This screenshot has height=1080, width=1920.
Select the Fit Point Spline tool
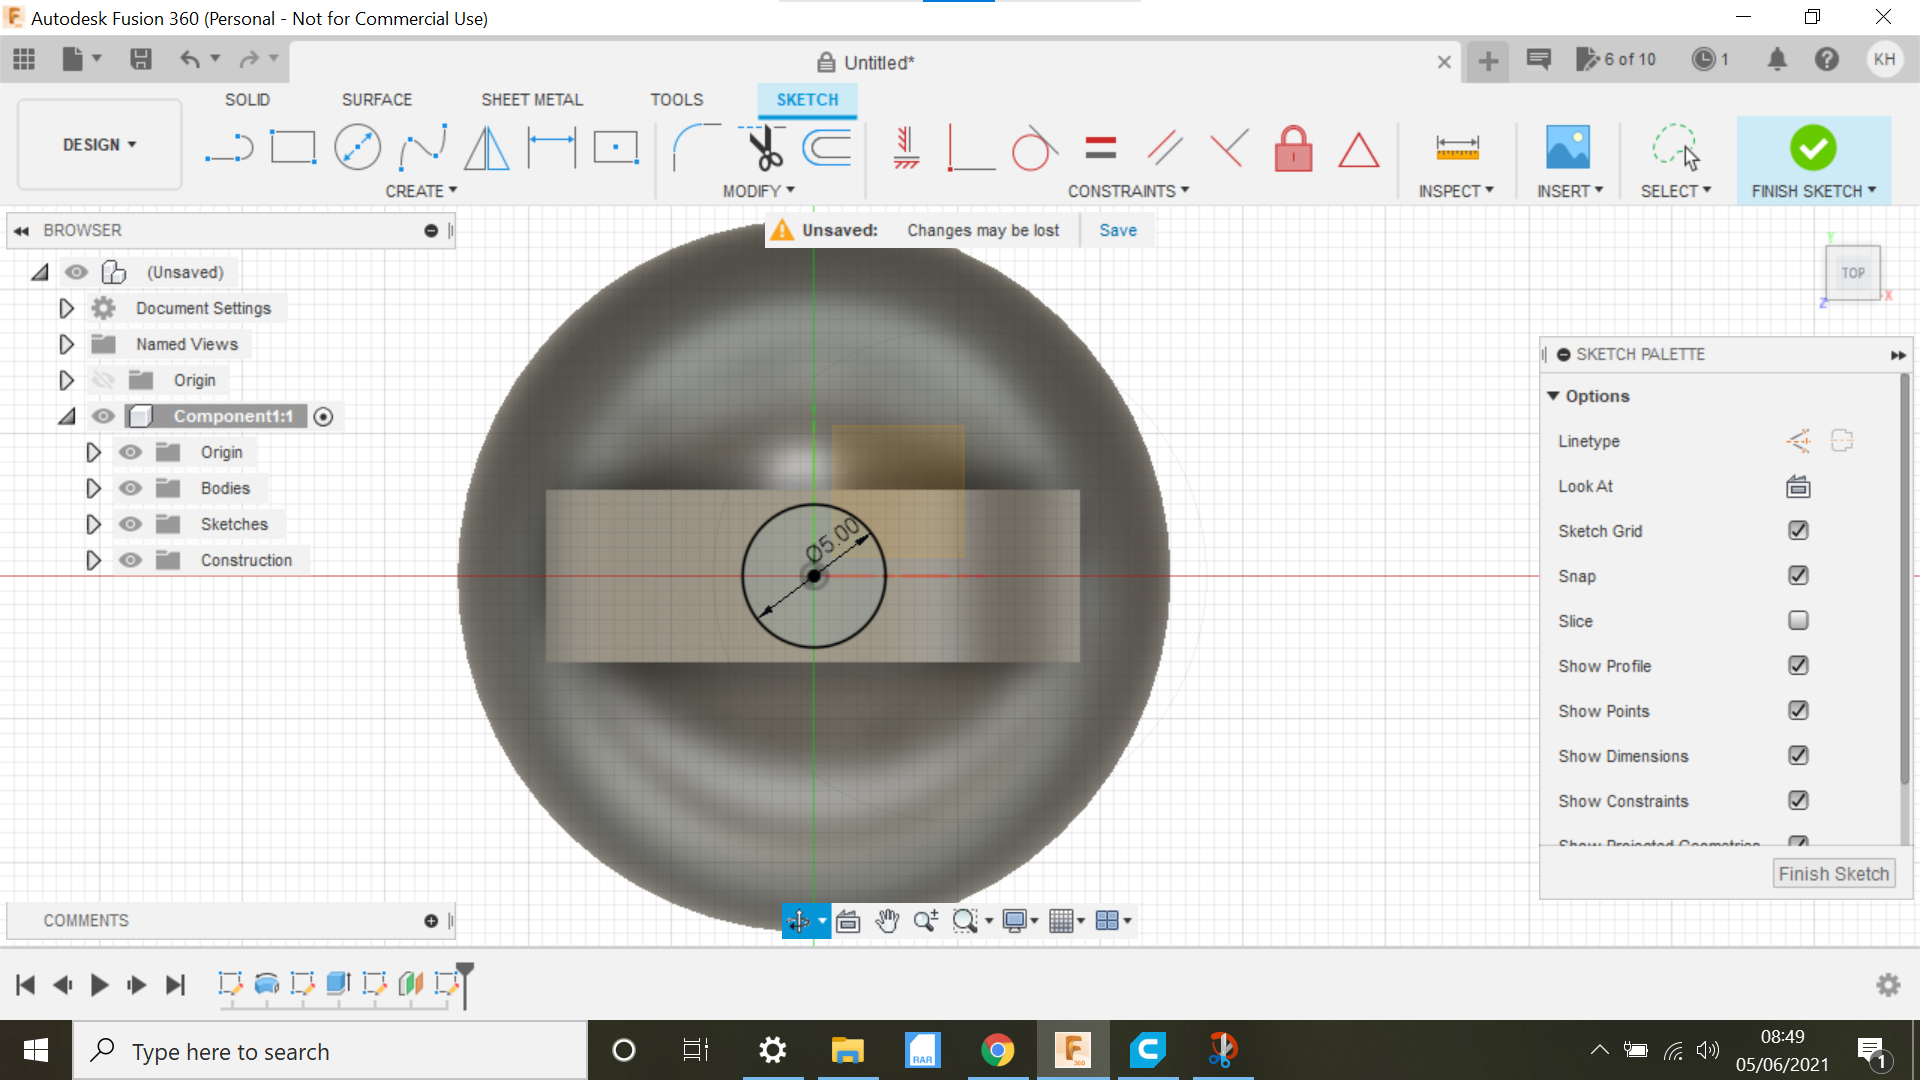coord(422,146)
